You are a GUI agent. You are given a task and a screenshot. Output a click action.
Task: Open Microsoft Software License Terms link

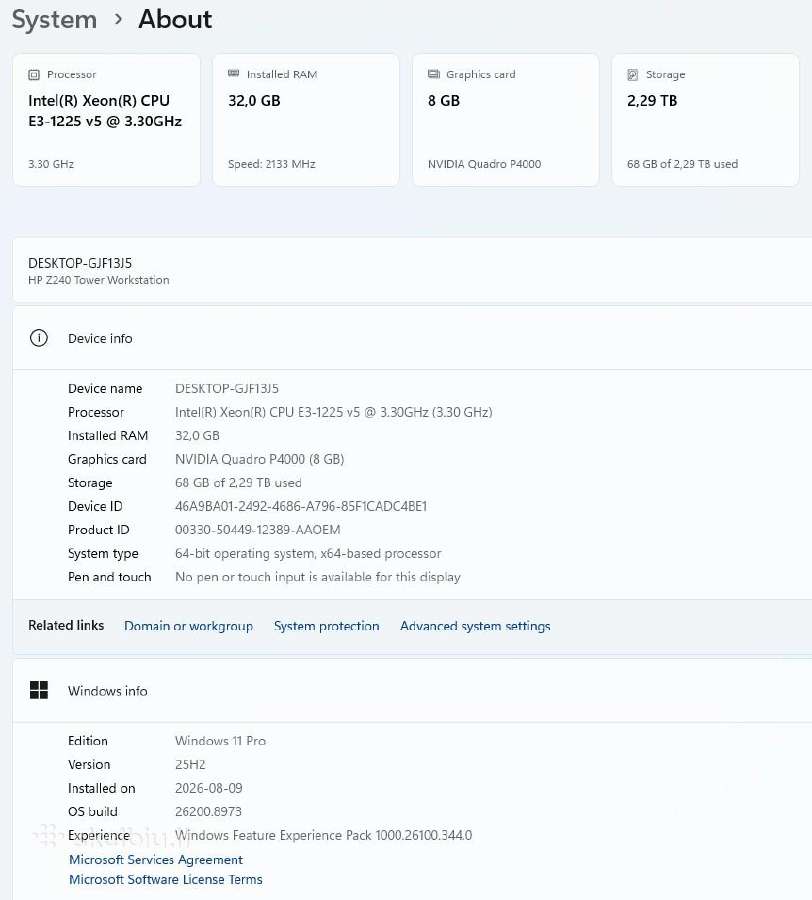click(x=166, y=879)
